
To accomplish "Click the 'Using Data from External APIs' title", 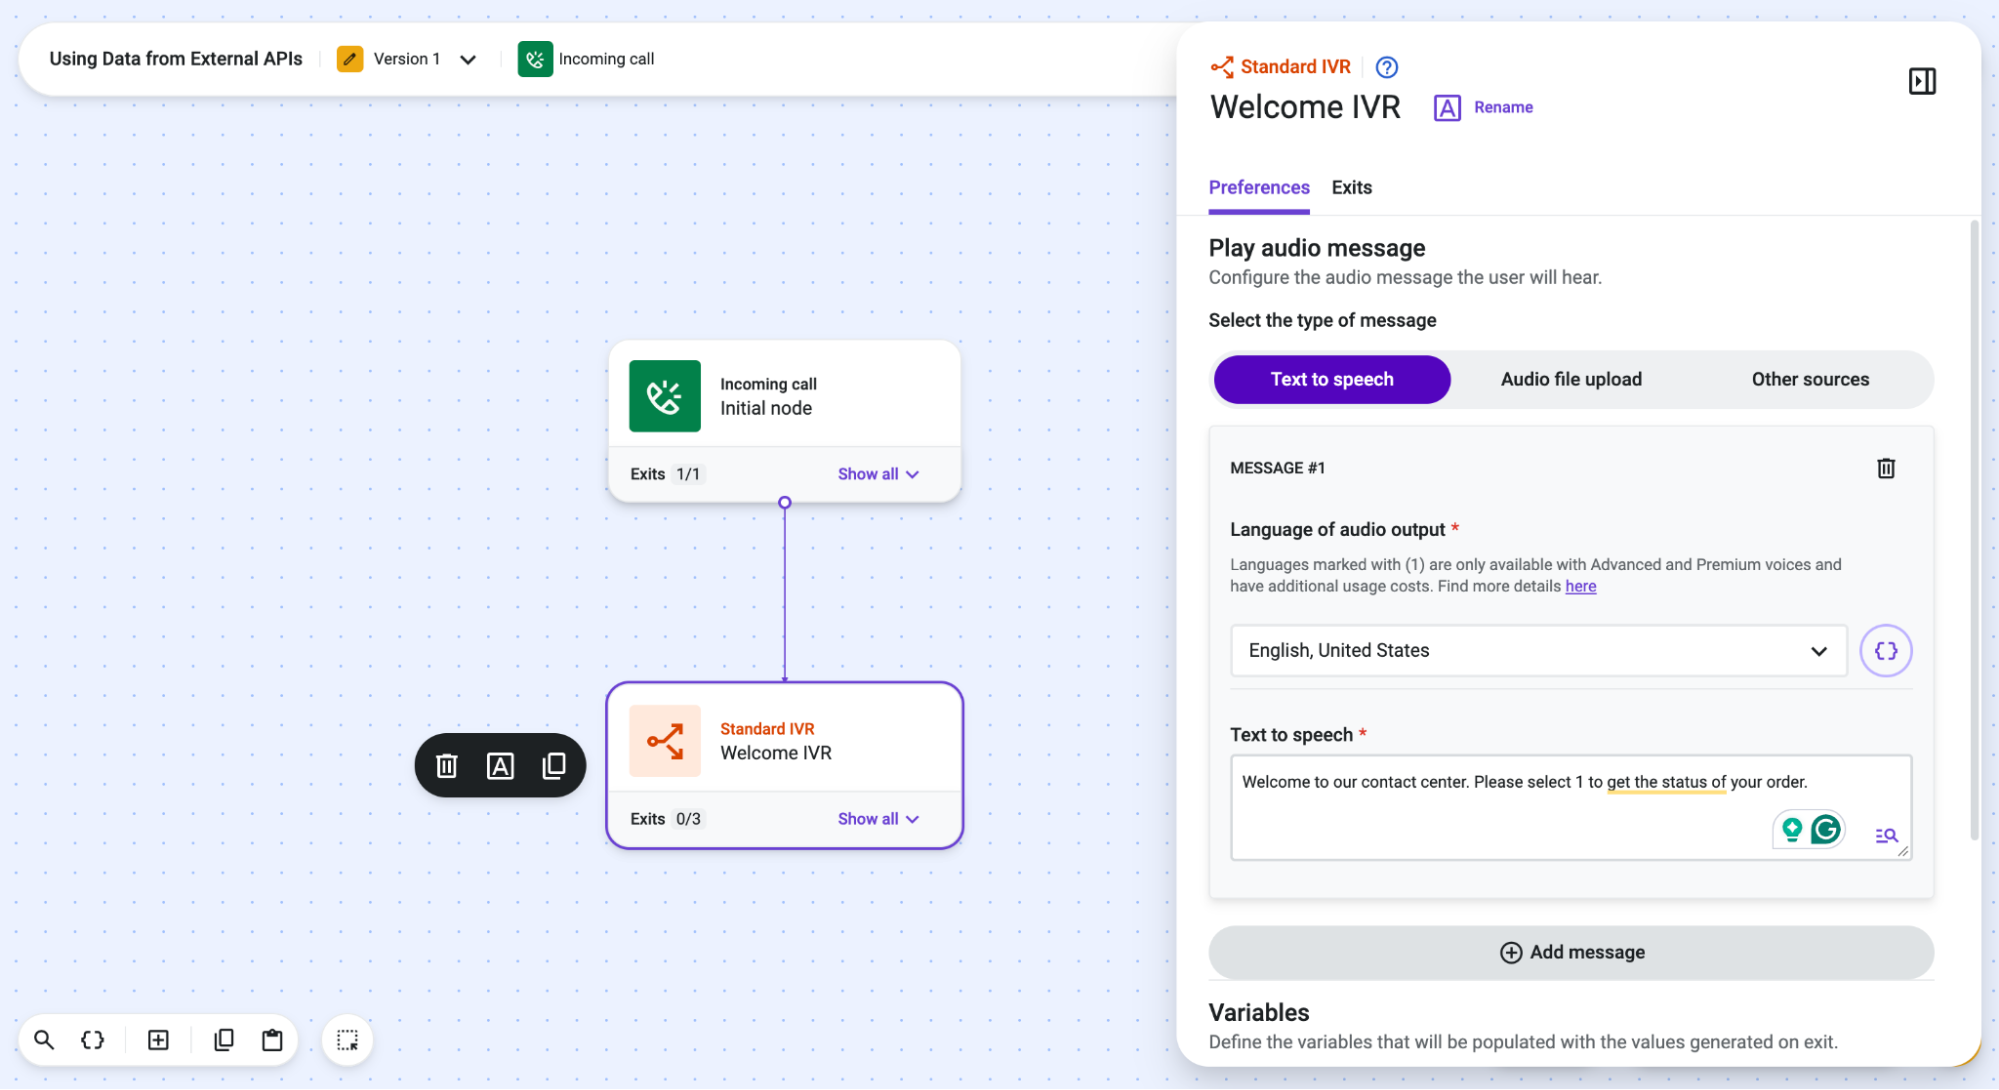I will point(176,59).
